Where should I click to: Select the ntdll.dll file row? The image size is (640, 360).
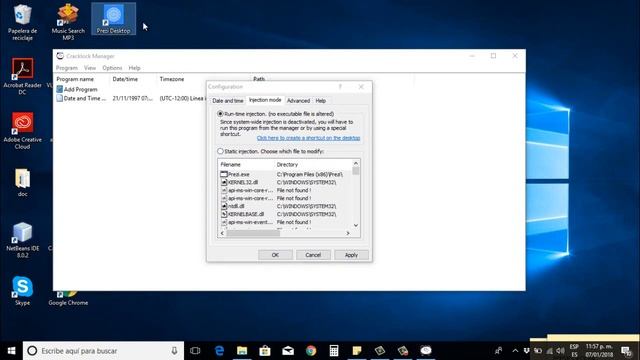click(286, 206)
